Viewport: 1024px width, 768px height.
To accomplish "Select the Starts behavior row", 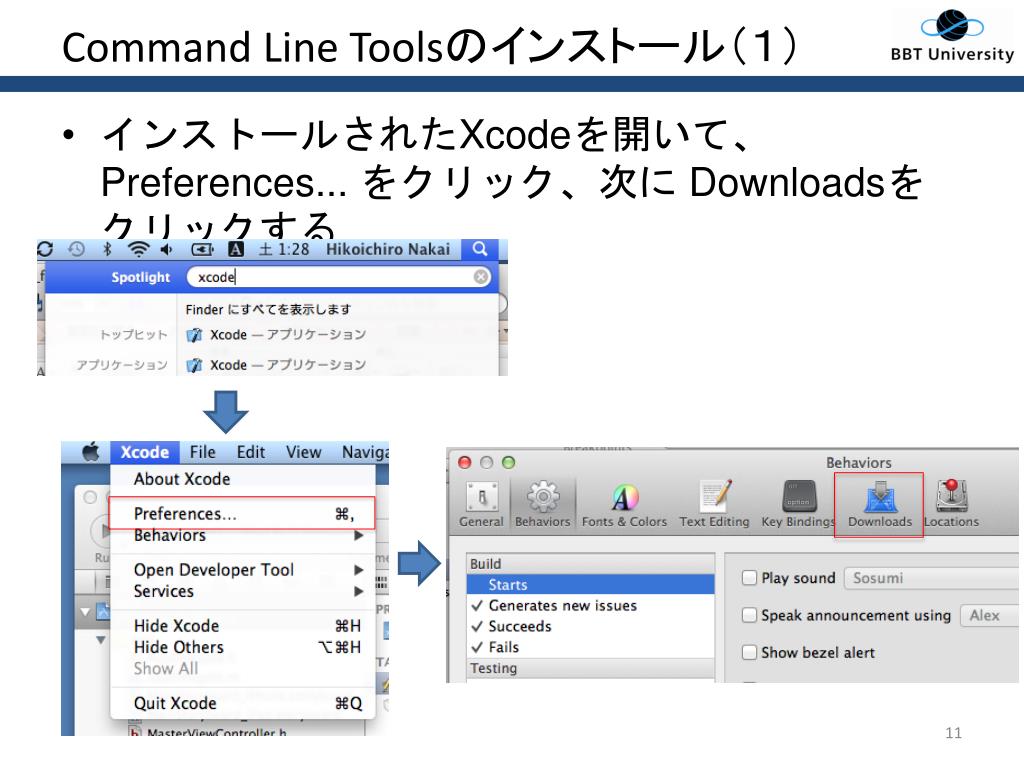I will [590, 584].
